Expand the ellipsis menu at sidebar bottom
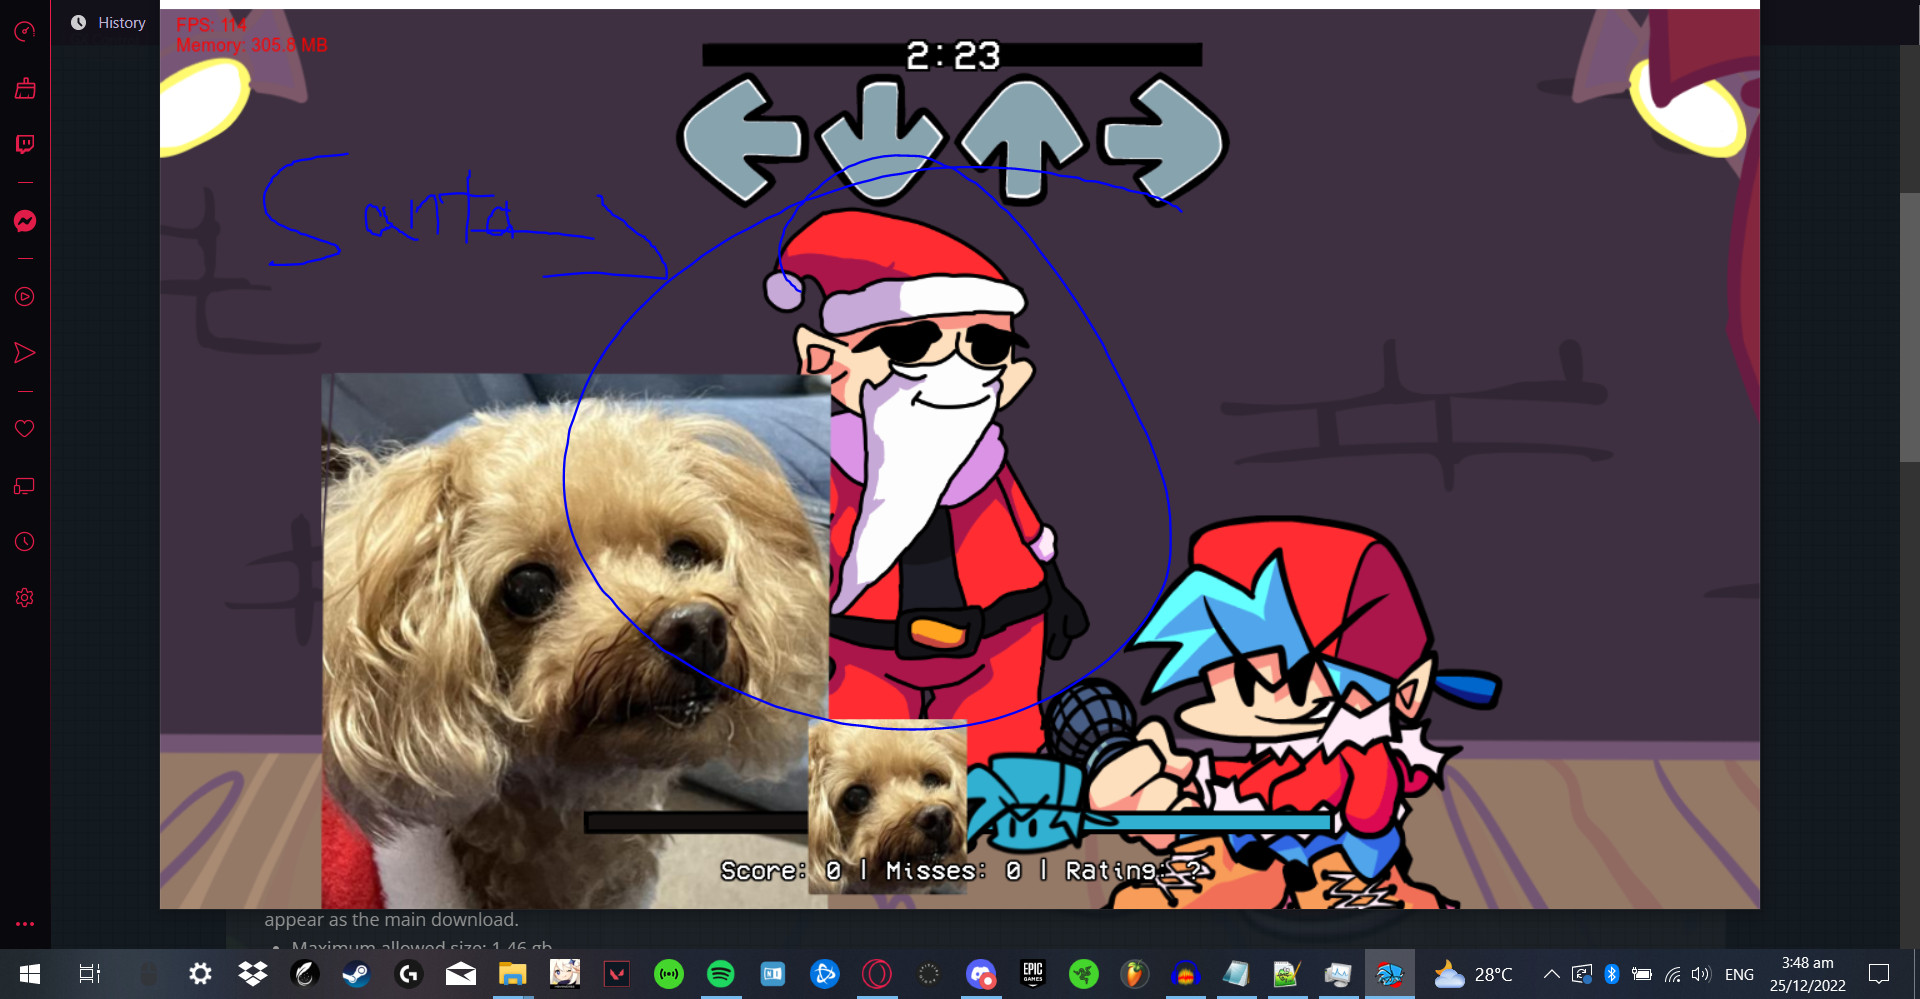 (x=25, y=924)
